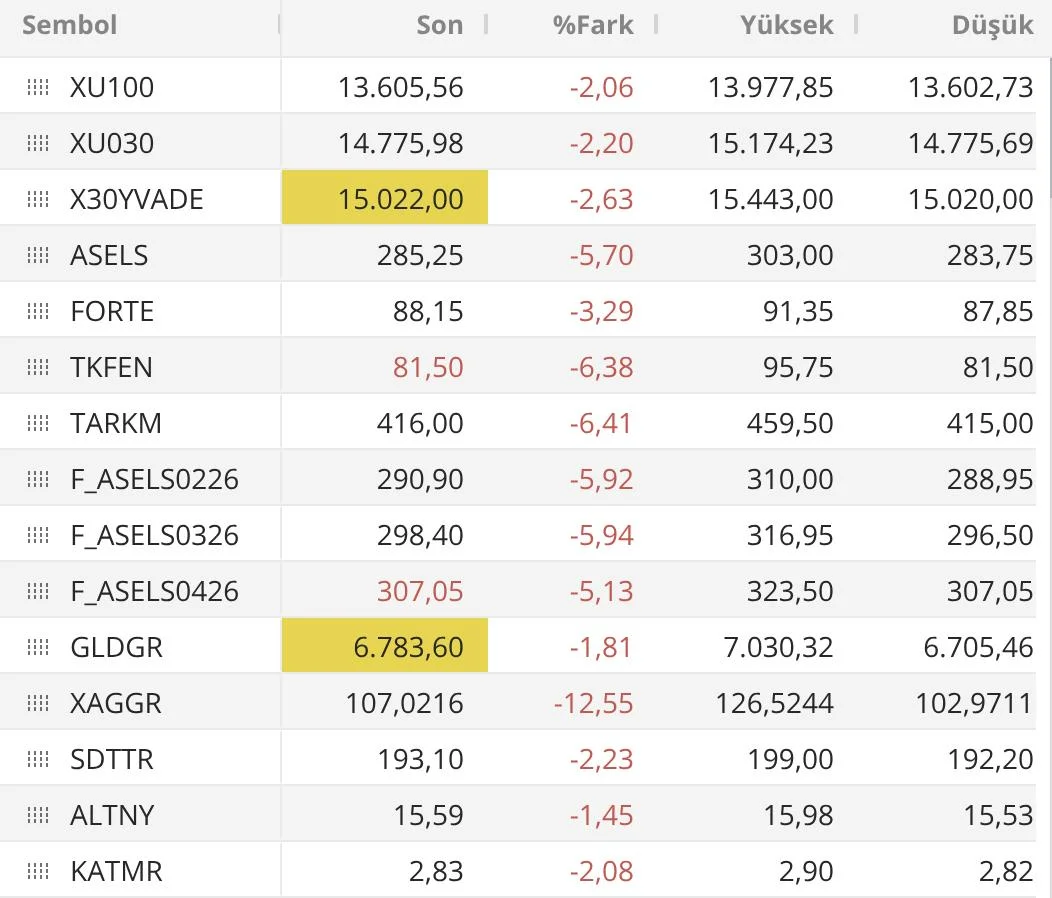The image size is (1052, 898).
Task: Click the Yüksek column header
Action: (x=787, y=25)
